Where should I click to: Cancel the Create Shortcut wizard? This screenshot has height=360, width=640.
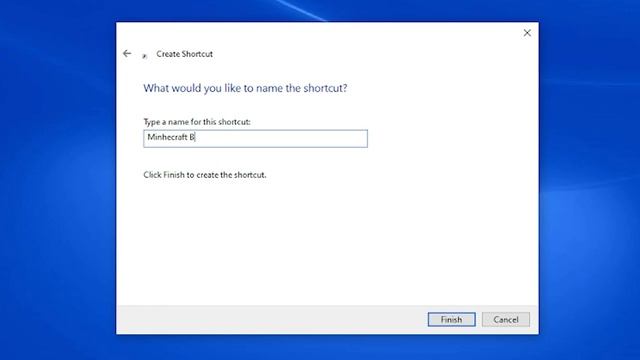click(506, 320)
